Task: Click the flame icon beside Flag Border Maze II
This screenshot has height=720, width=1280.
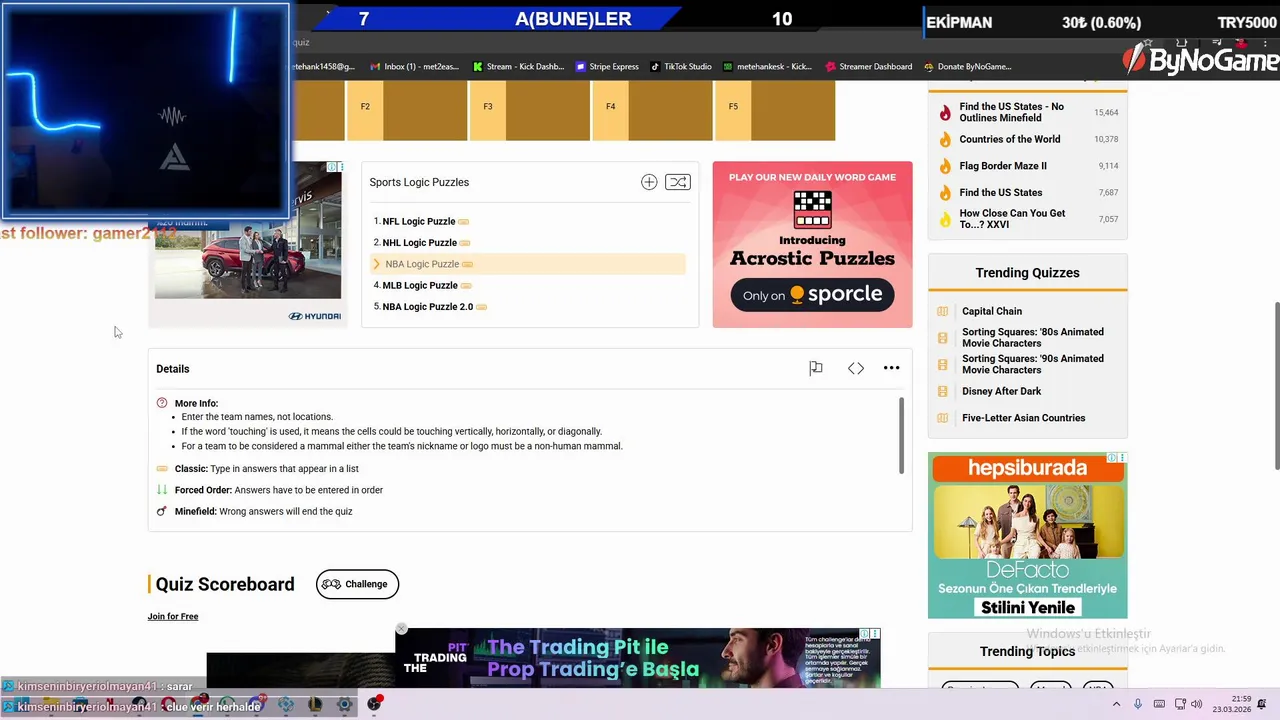Action: pos(945,166)
